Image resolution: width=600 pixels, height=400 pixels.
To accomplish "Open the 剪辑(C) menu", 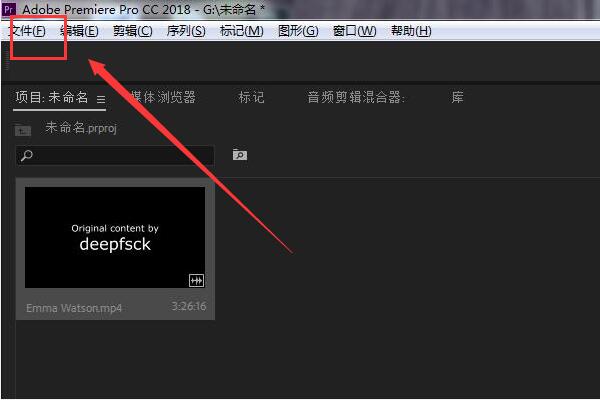I will pyautogui.click(x=132, y=31).
